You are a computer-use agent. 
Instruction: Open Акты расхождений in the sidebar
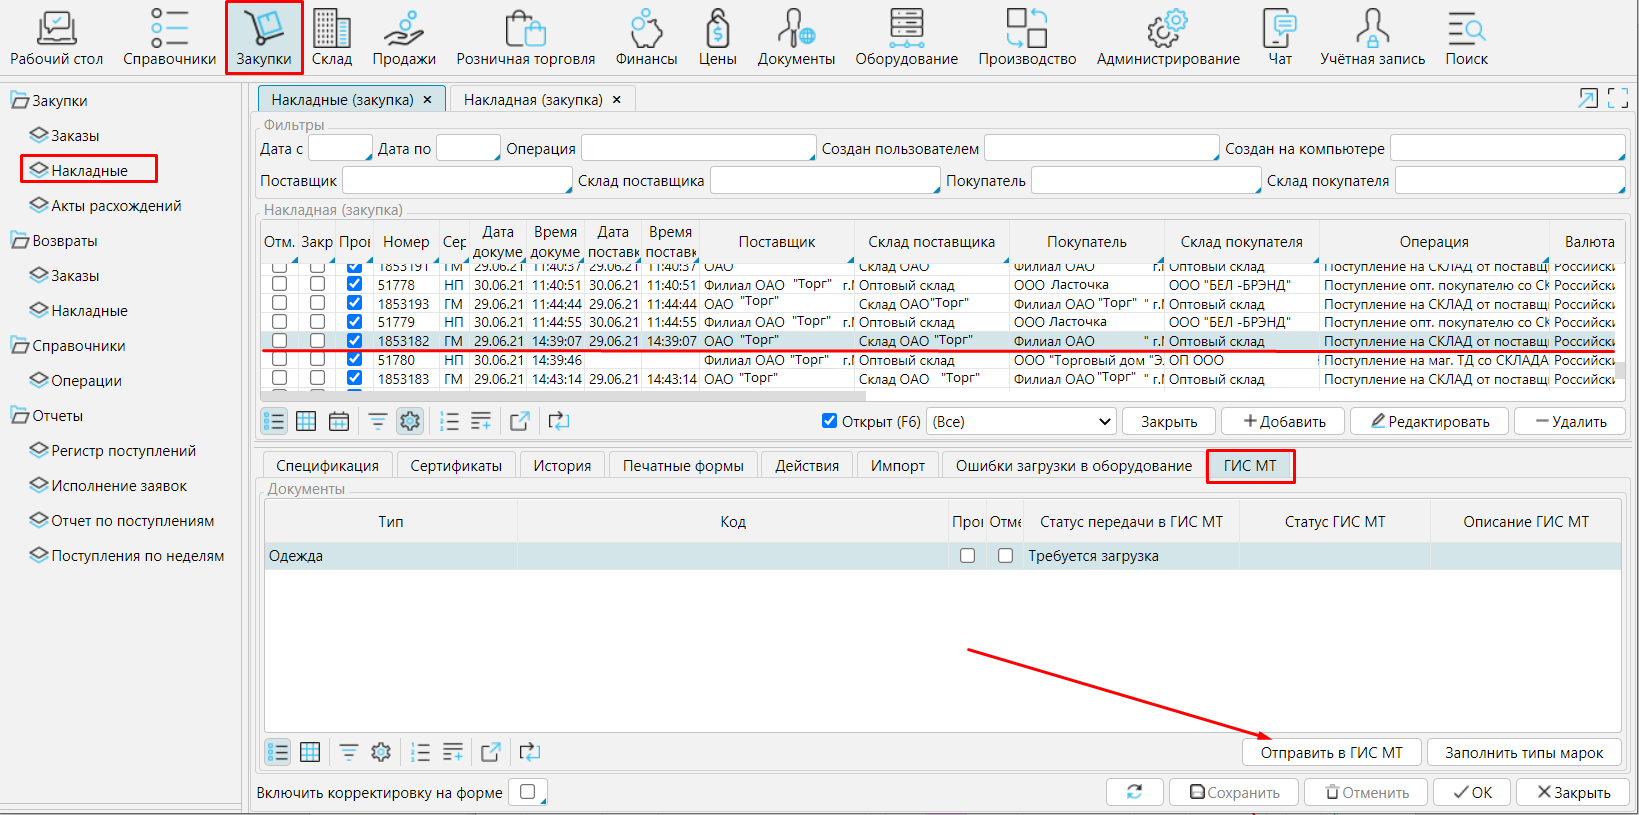[x=116, y=206]
